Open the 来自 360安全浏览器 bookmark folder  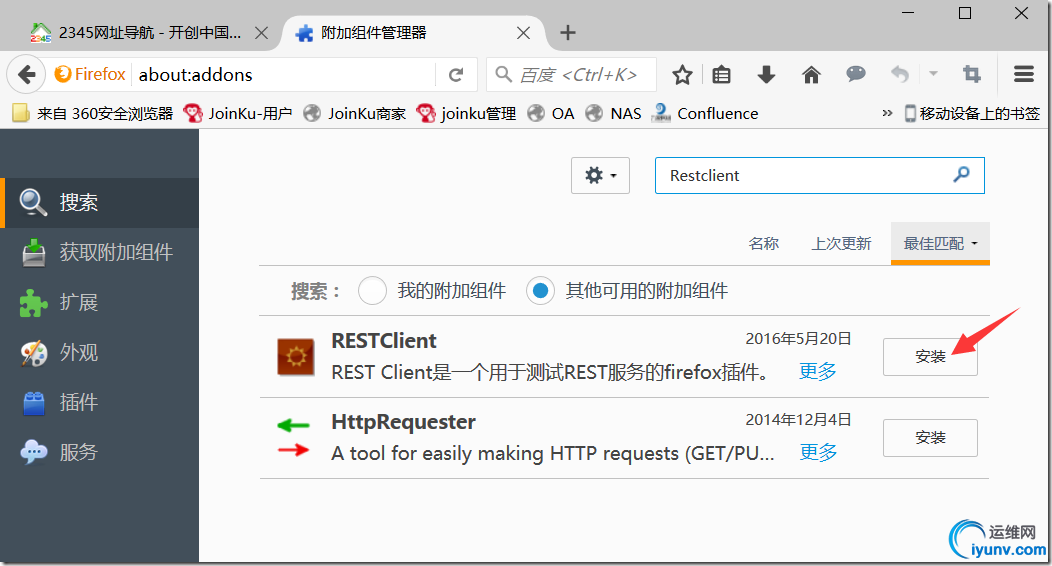click(x=93, y=113)
